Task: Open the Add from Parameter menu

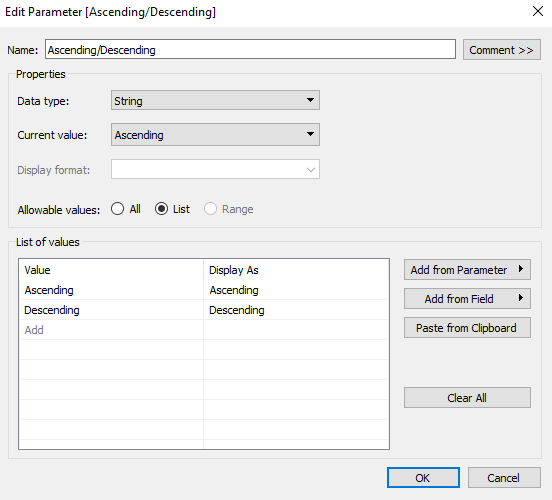Action: [467, 270]
